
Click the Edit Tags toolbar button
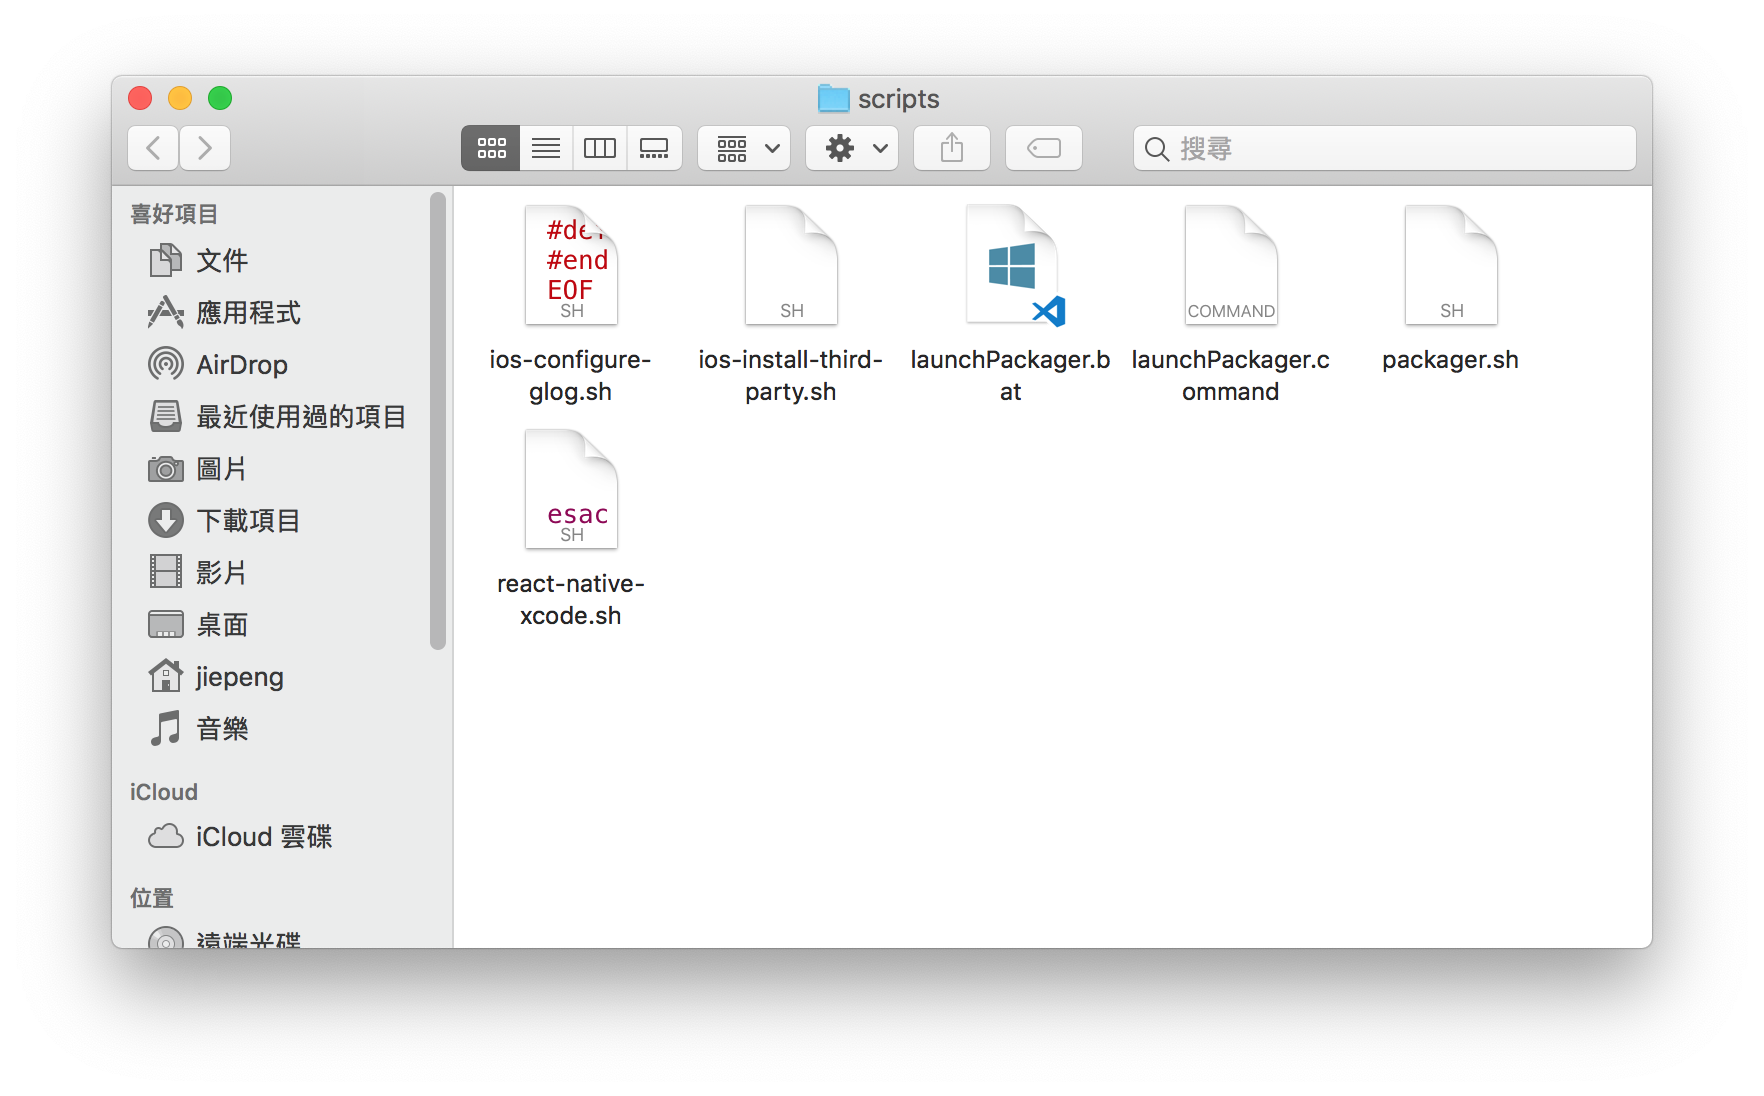tap(1043, 149)
